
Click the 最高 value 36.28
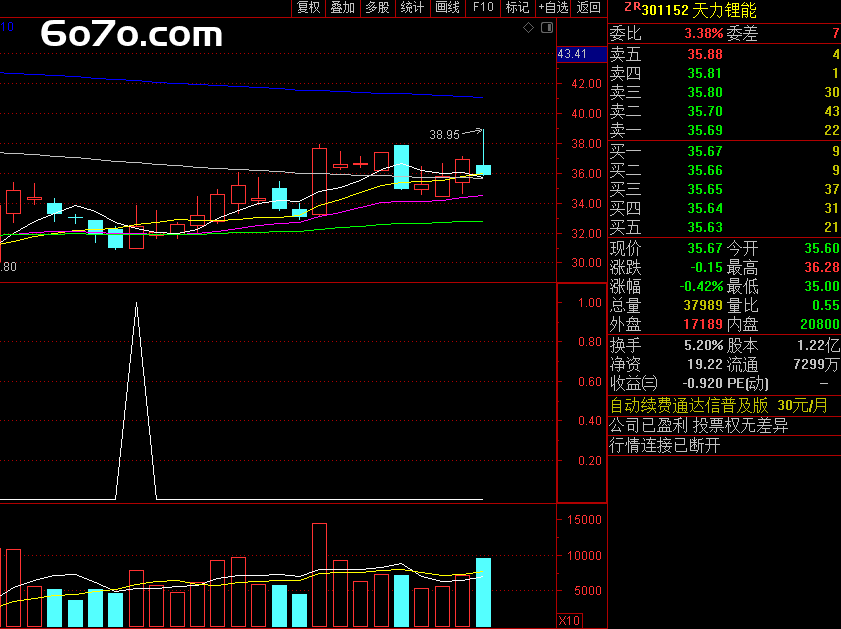pos(822,267)
